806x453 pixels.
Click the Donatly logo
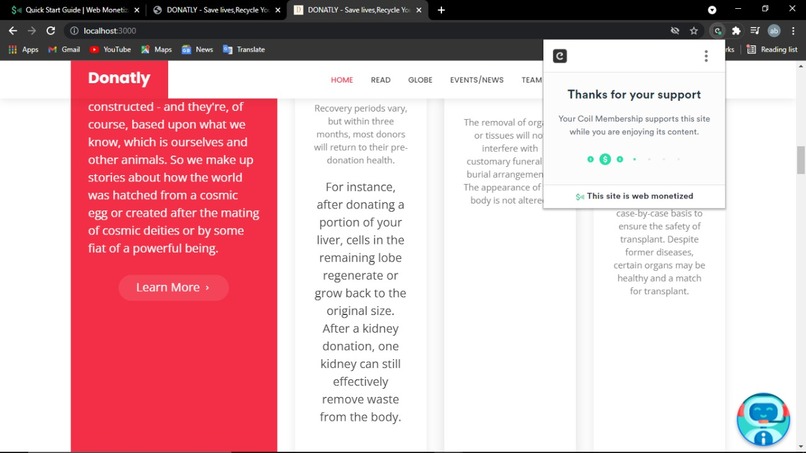(x=119, y=78)
